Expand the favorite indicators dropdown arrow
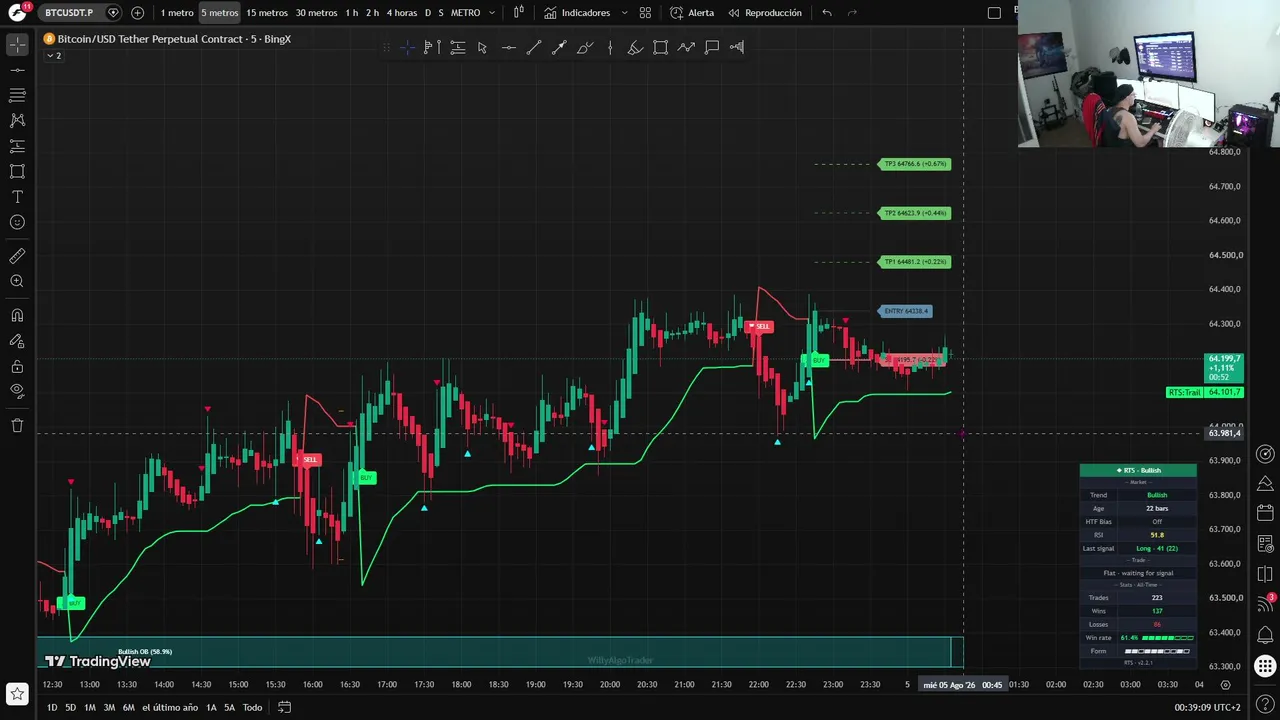 pyautogui.click(x=625, y=13)
